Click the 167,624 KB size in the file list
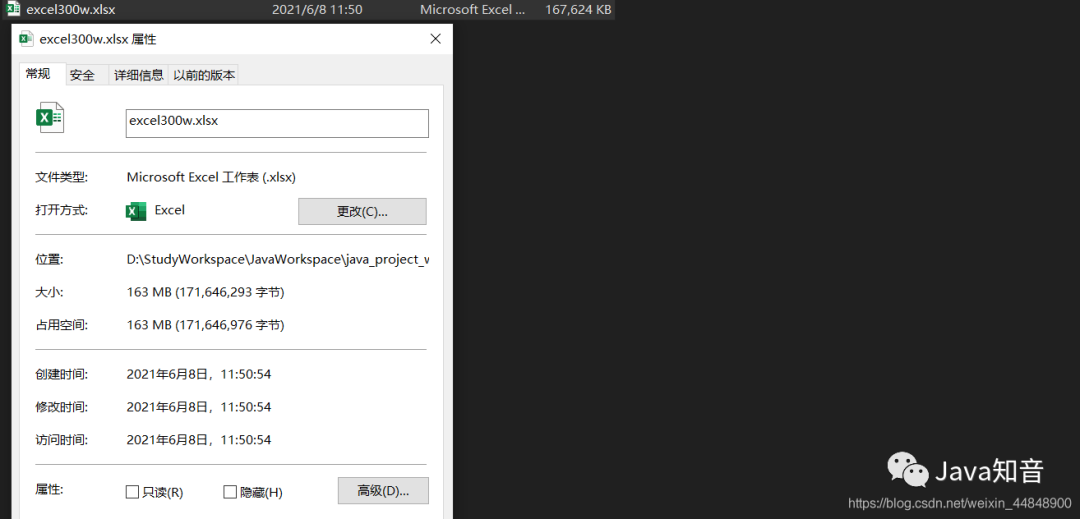 pyautogui.click(x=578, y=10)
